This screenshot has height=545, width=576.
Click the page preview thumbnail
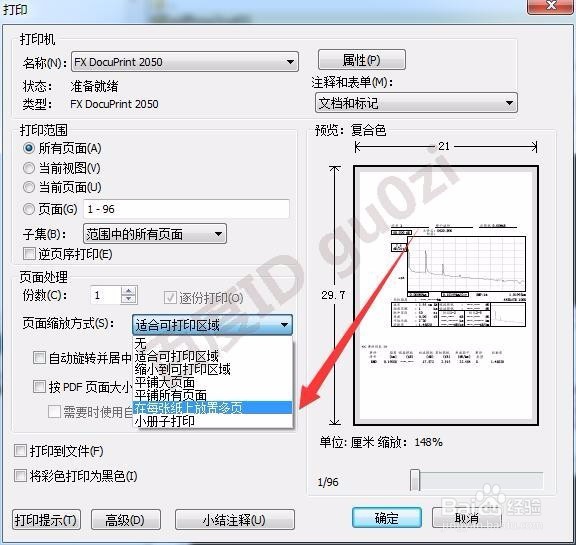click(x=446, y=295)
